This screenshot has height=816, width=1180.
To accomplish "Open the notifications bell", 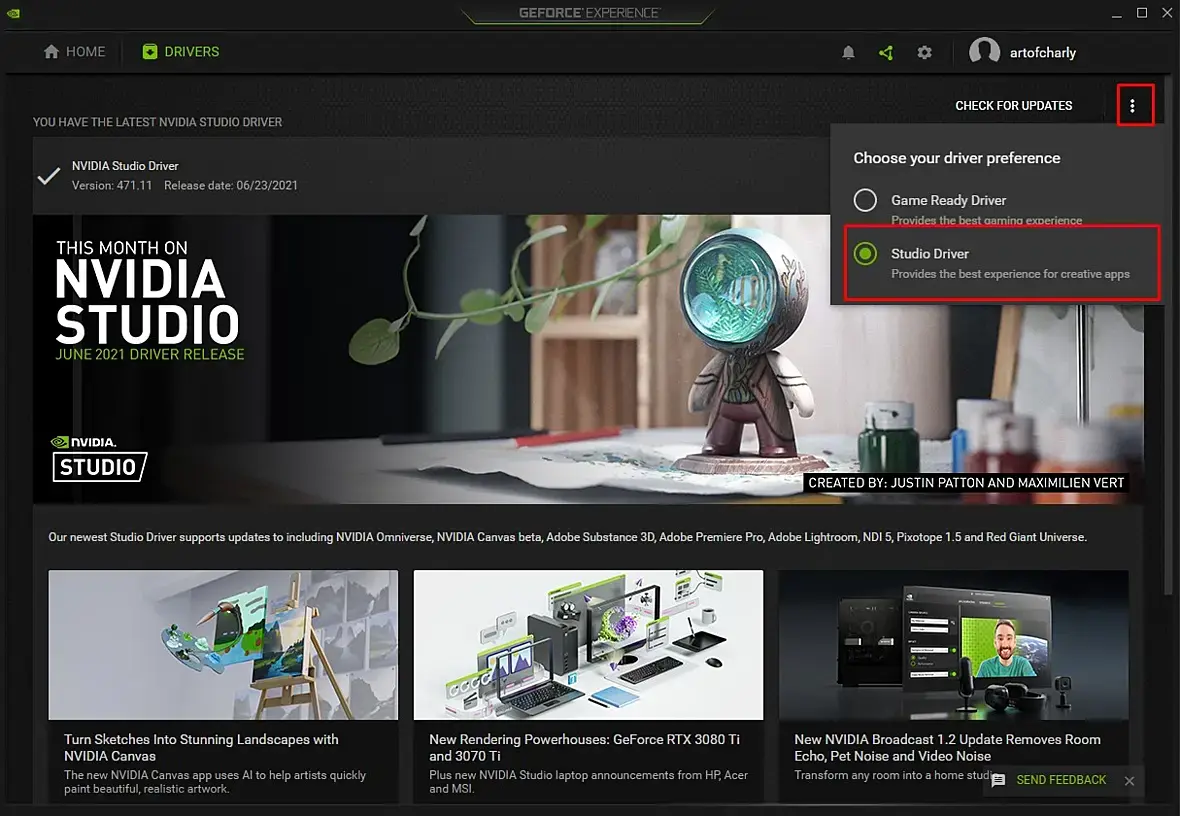I will pyautogui.click(x=848, y=52).
